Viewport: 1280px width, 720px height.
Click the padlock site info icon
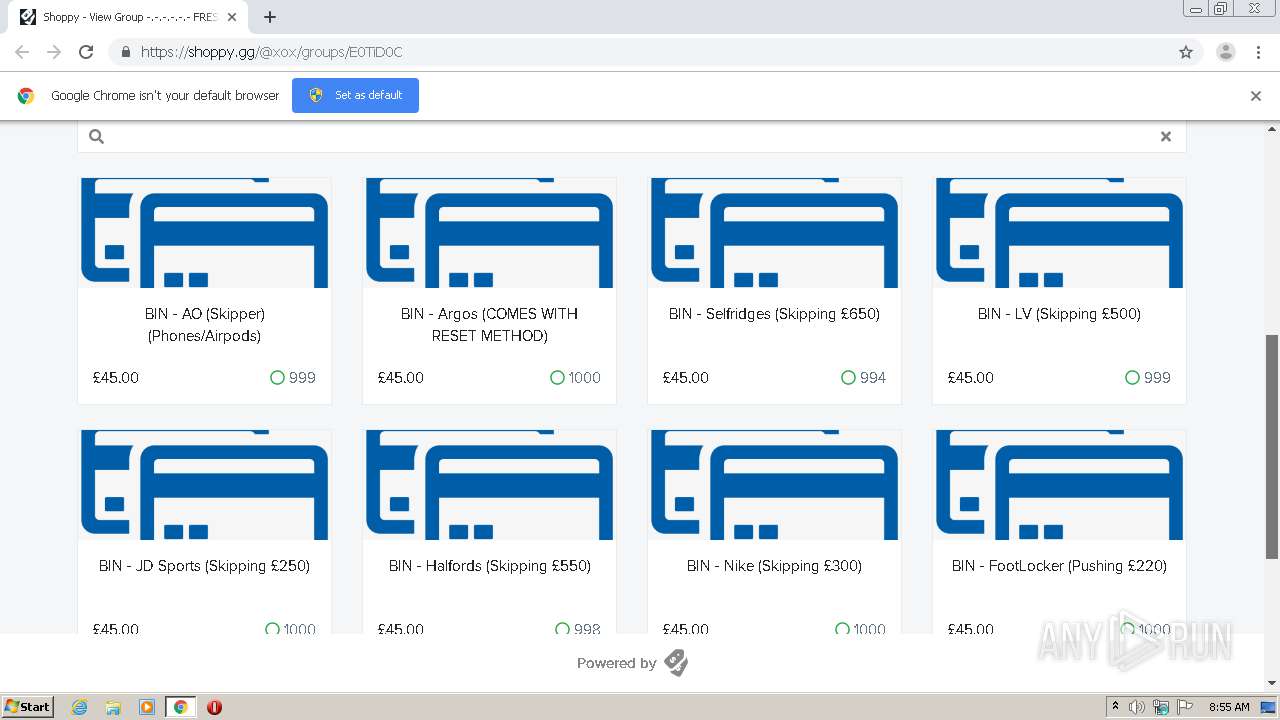pos(126,52)
